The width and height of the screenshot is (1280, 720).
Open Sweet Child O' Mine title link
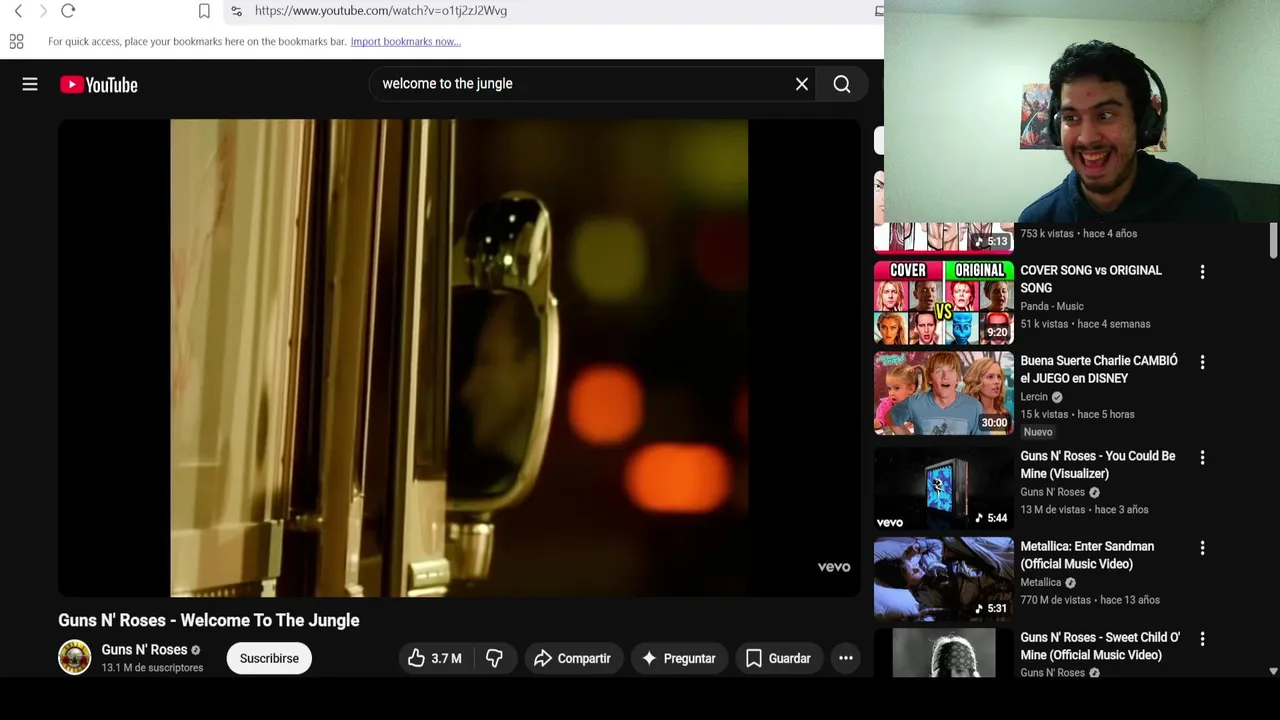tap(1100, 646)
